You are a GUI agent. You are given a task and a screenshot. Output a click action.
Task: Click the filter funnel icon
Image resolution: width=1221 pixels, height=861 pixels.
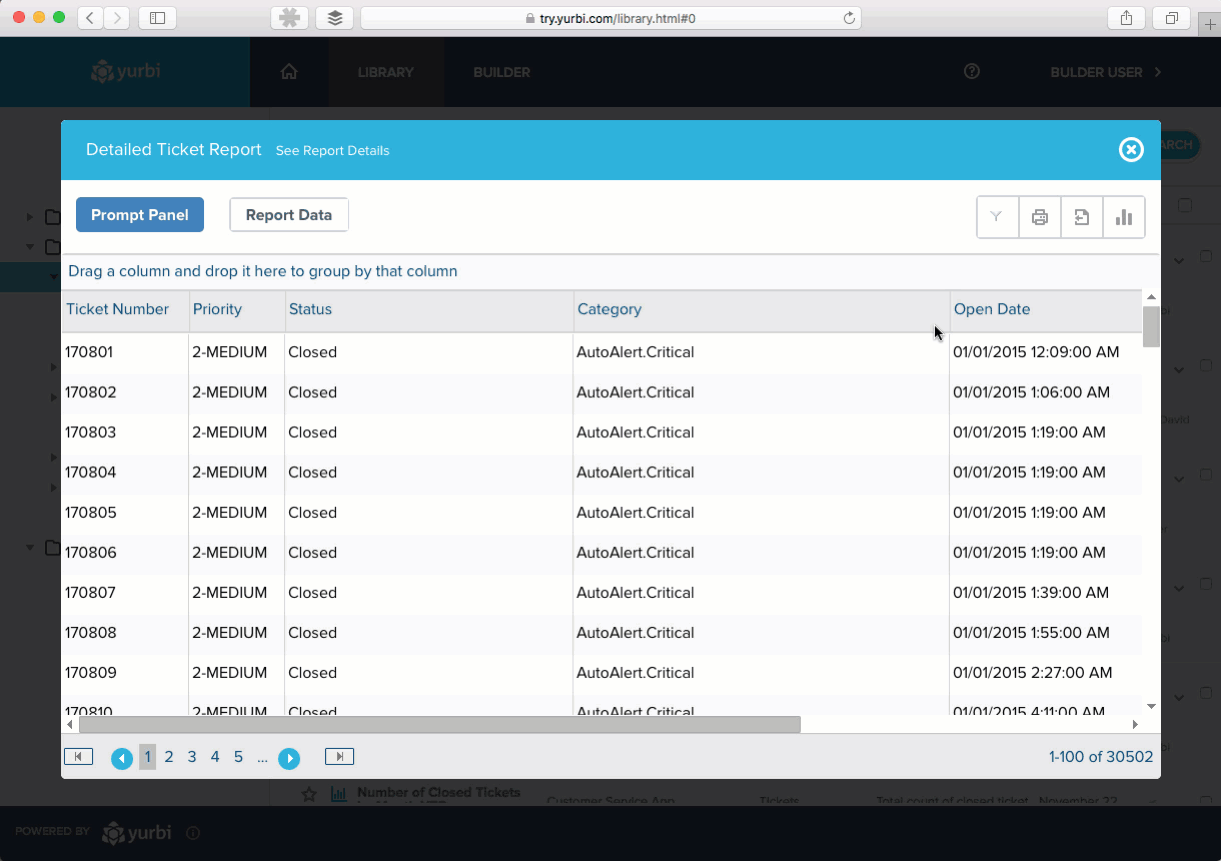point(997,217)
